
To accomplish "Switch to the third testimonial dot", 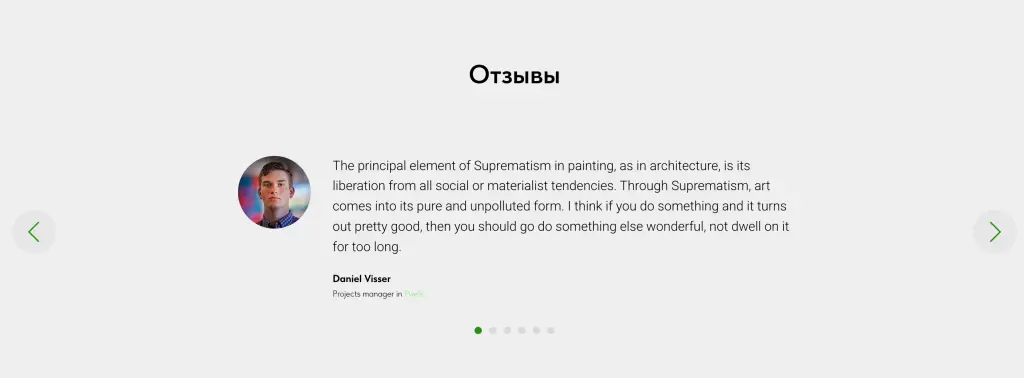I will [507, 330].
